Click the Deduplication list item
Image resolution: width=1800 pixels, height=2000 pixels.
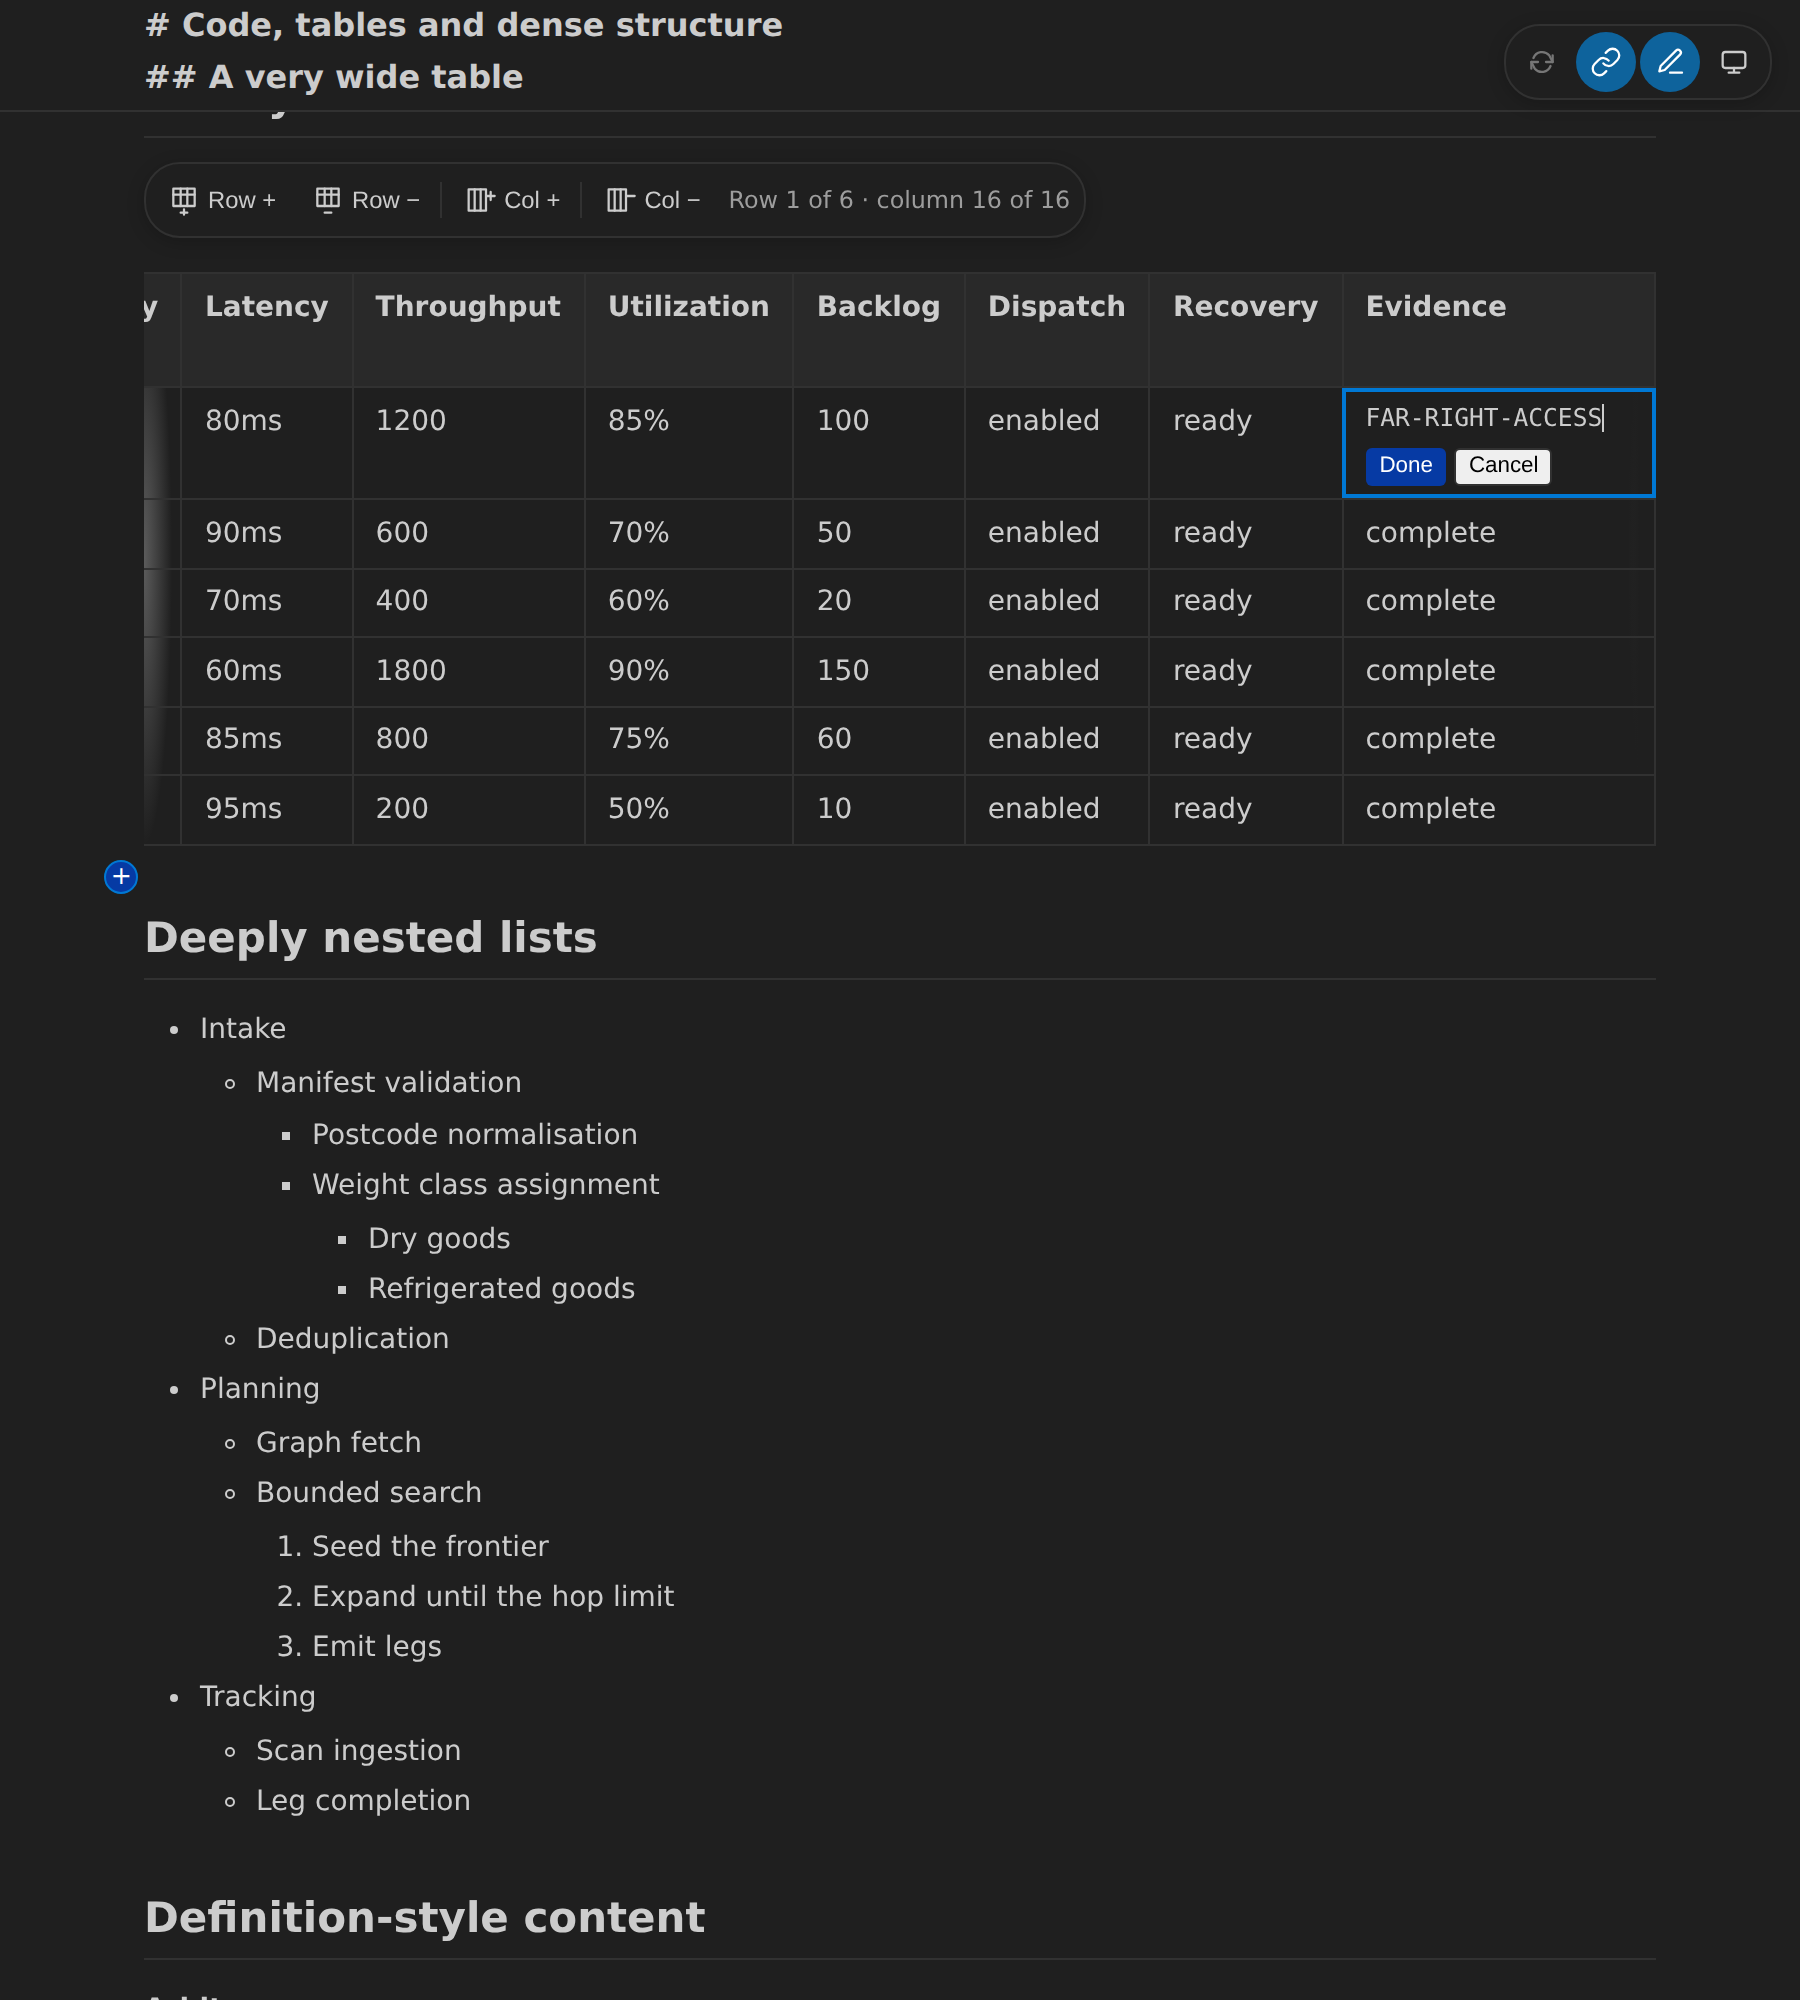pos(353,1338)
